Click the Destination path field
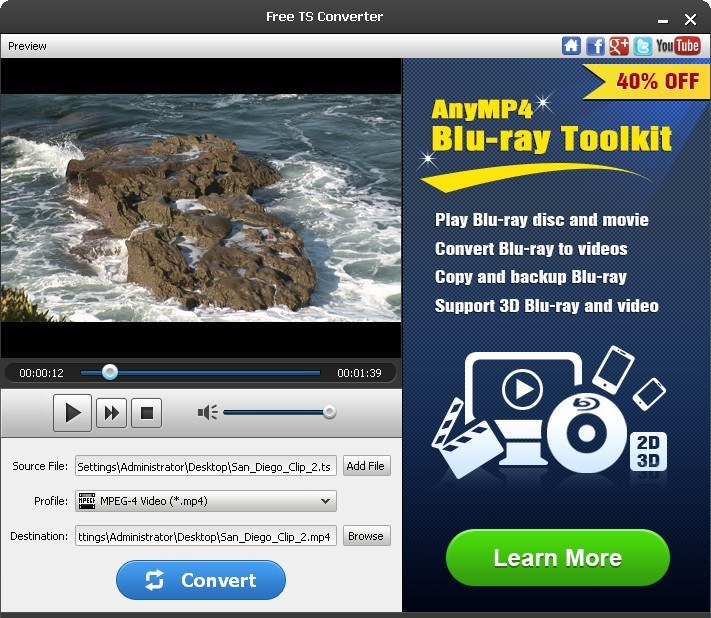Image resolution: width=711 pixels, height=618 pixels. pos(206,536)
